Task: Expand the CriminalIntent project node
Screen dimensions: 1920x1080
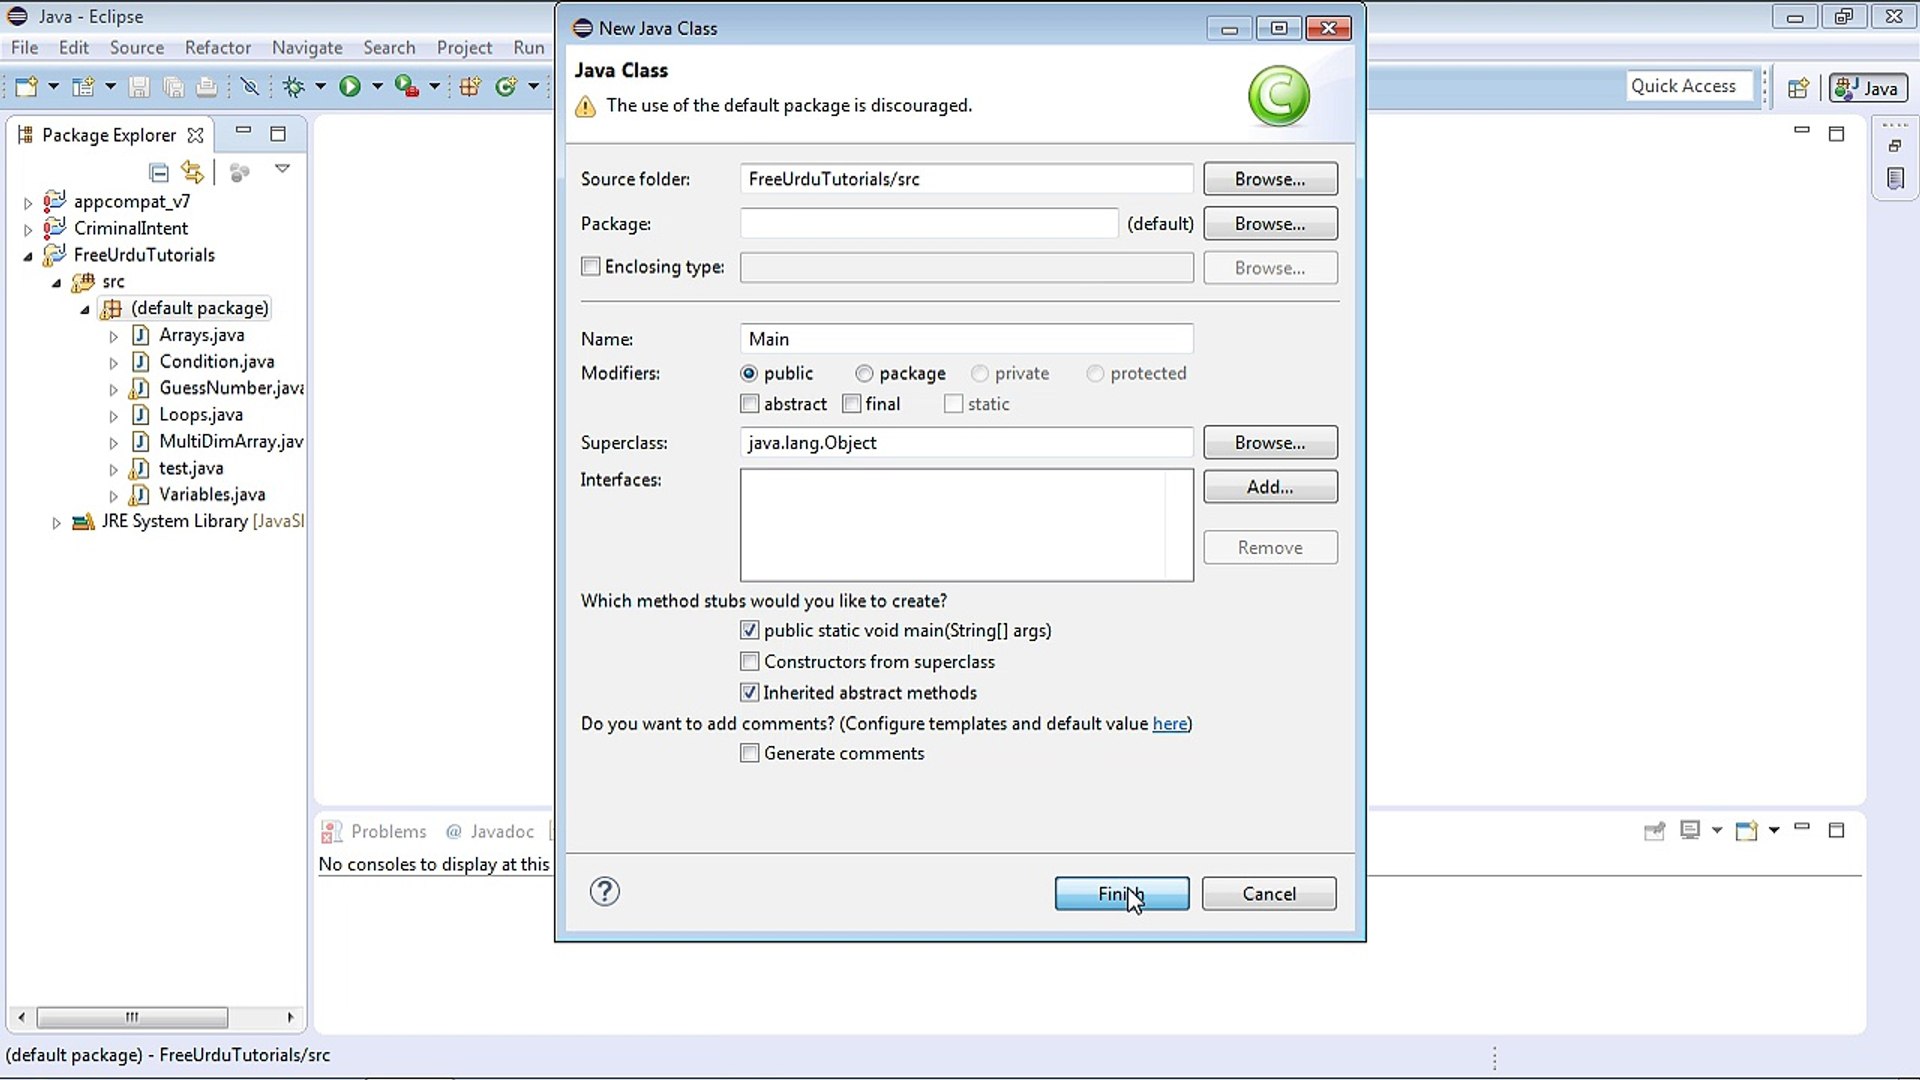Action: pyautogui.click(x=28, y=229)
